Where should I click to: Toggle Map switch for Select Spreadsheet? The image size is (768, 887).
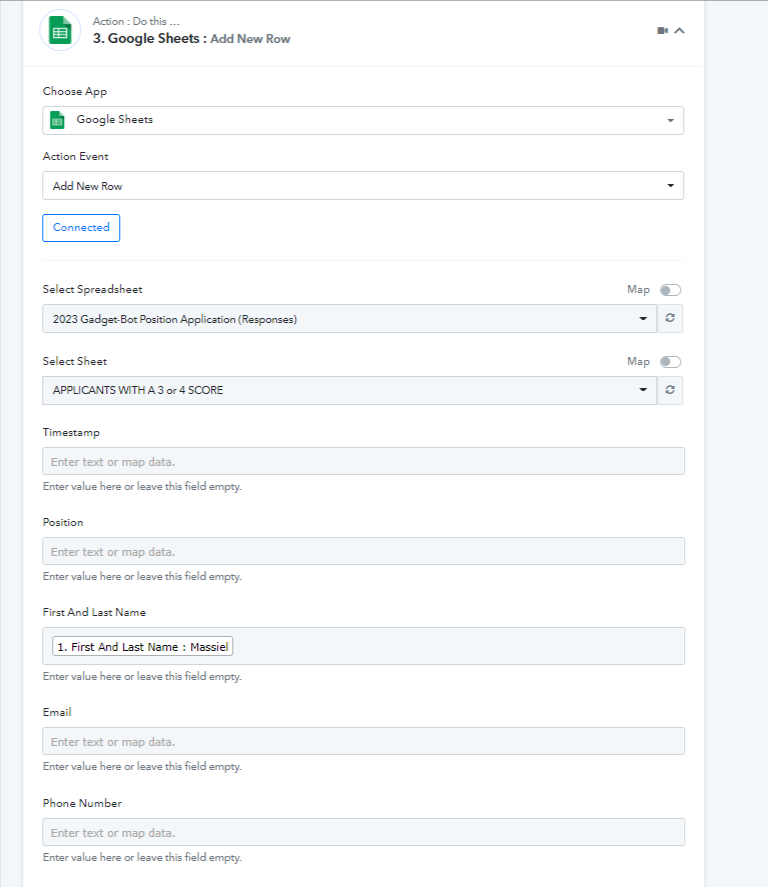(x=670, y=290)
